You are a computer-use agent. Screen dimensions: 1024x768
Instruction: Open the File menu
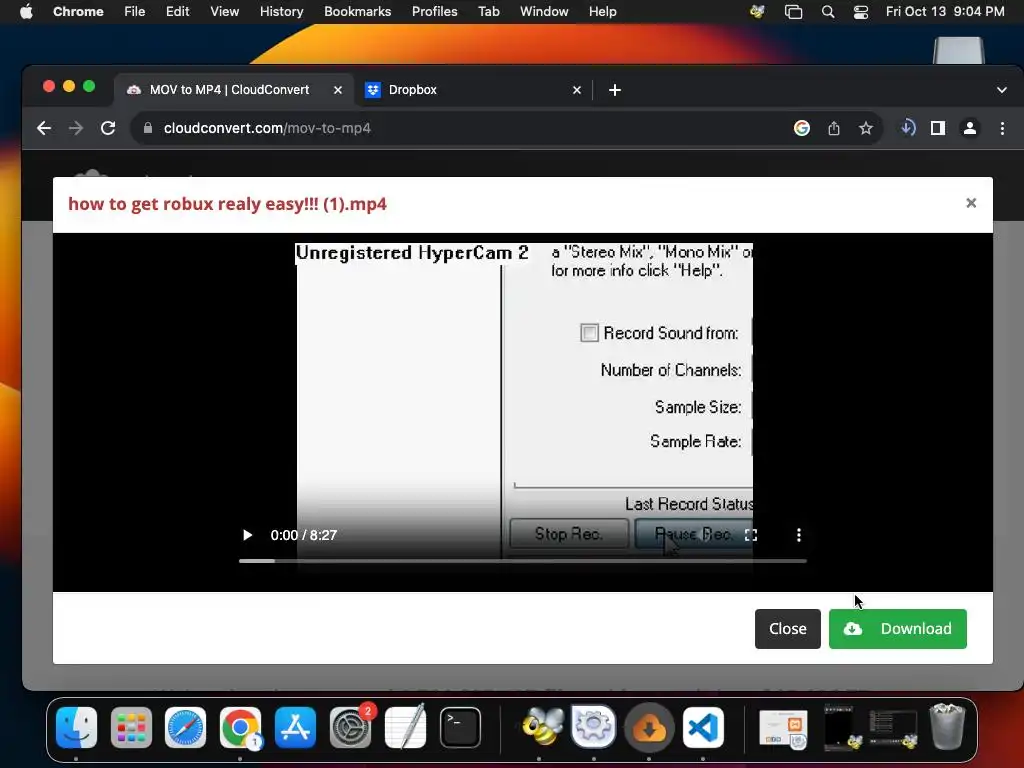point(135,11)
